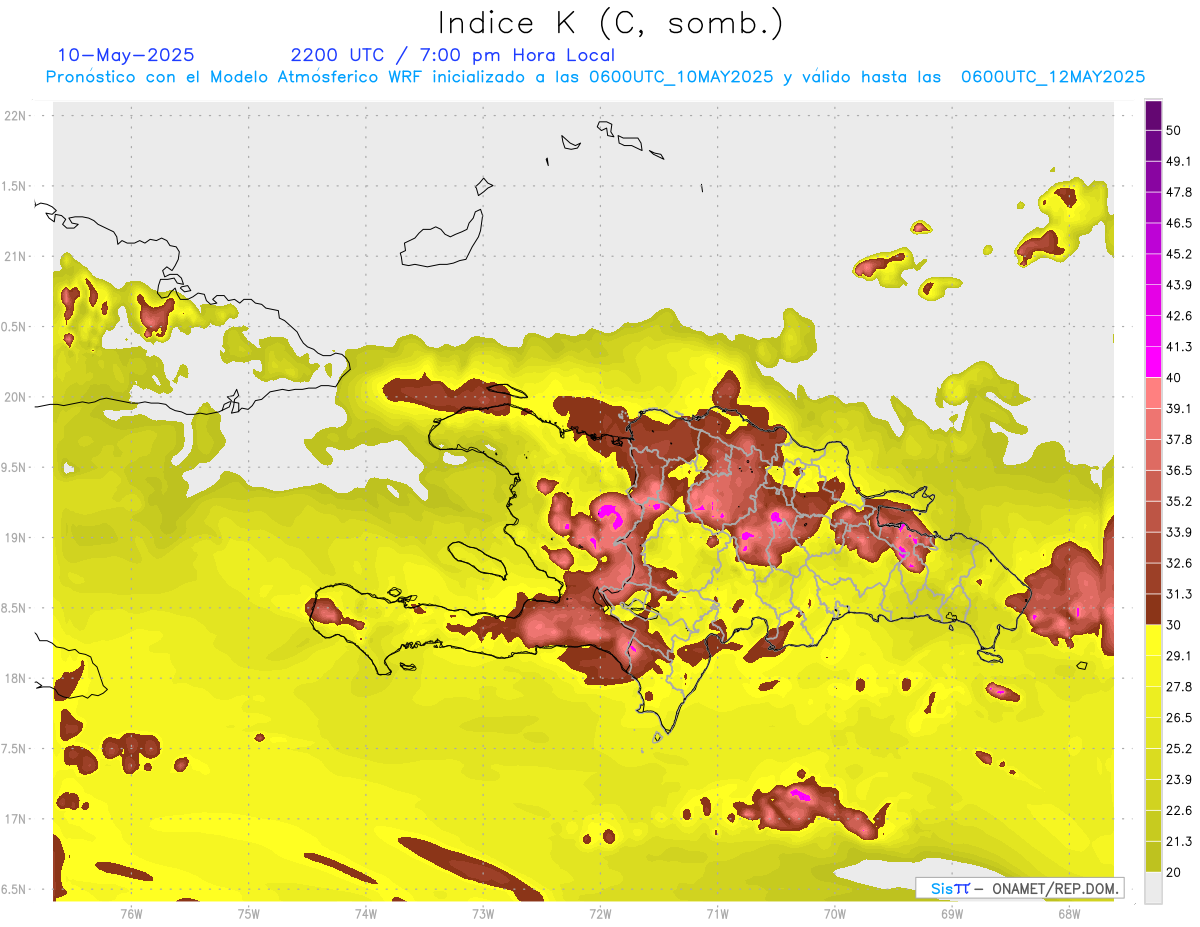Click the 37.8 scale label
This screenshot has height=927, width=1200.
coord(1179,439)
